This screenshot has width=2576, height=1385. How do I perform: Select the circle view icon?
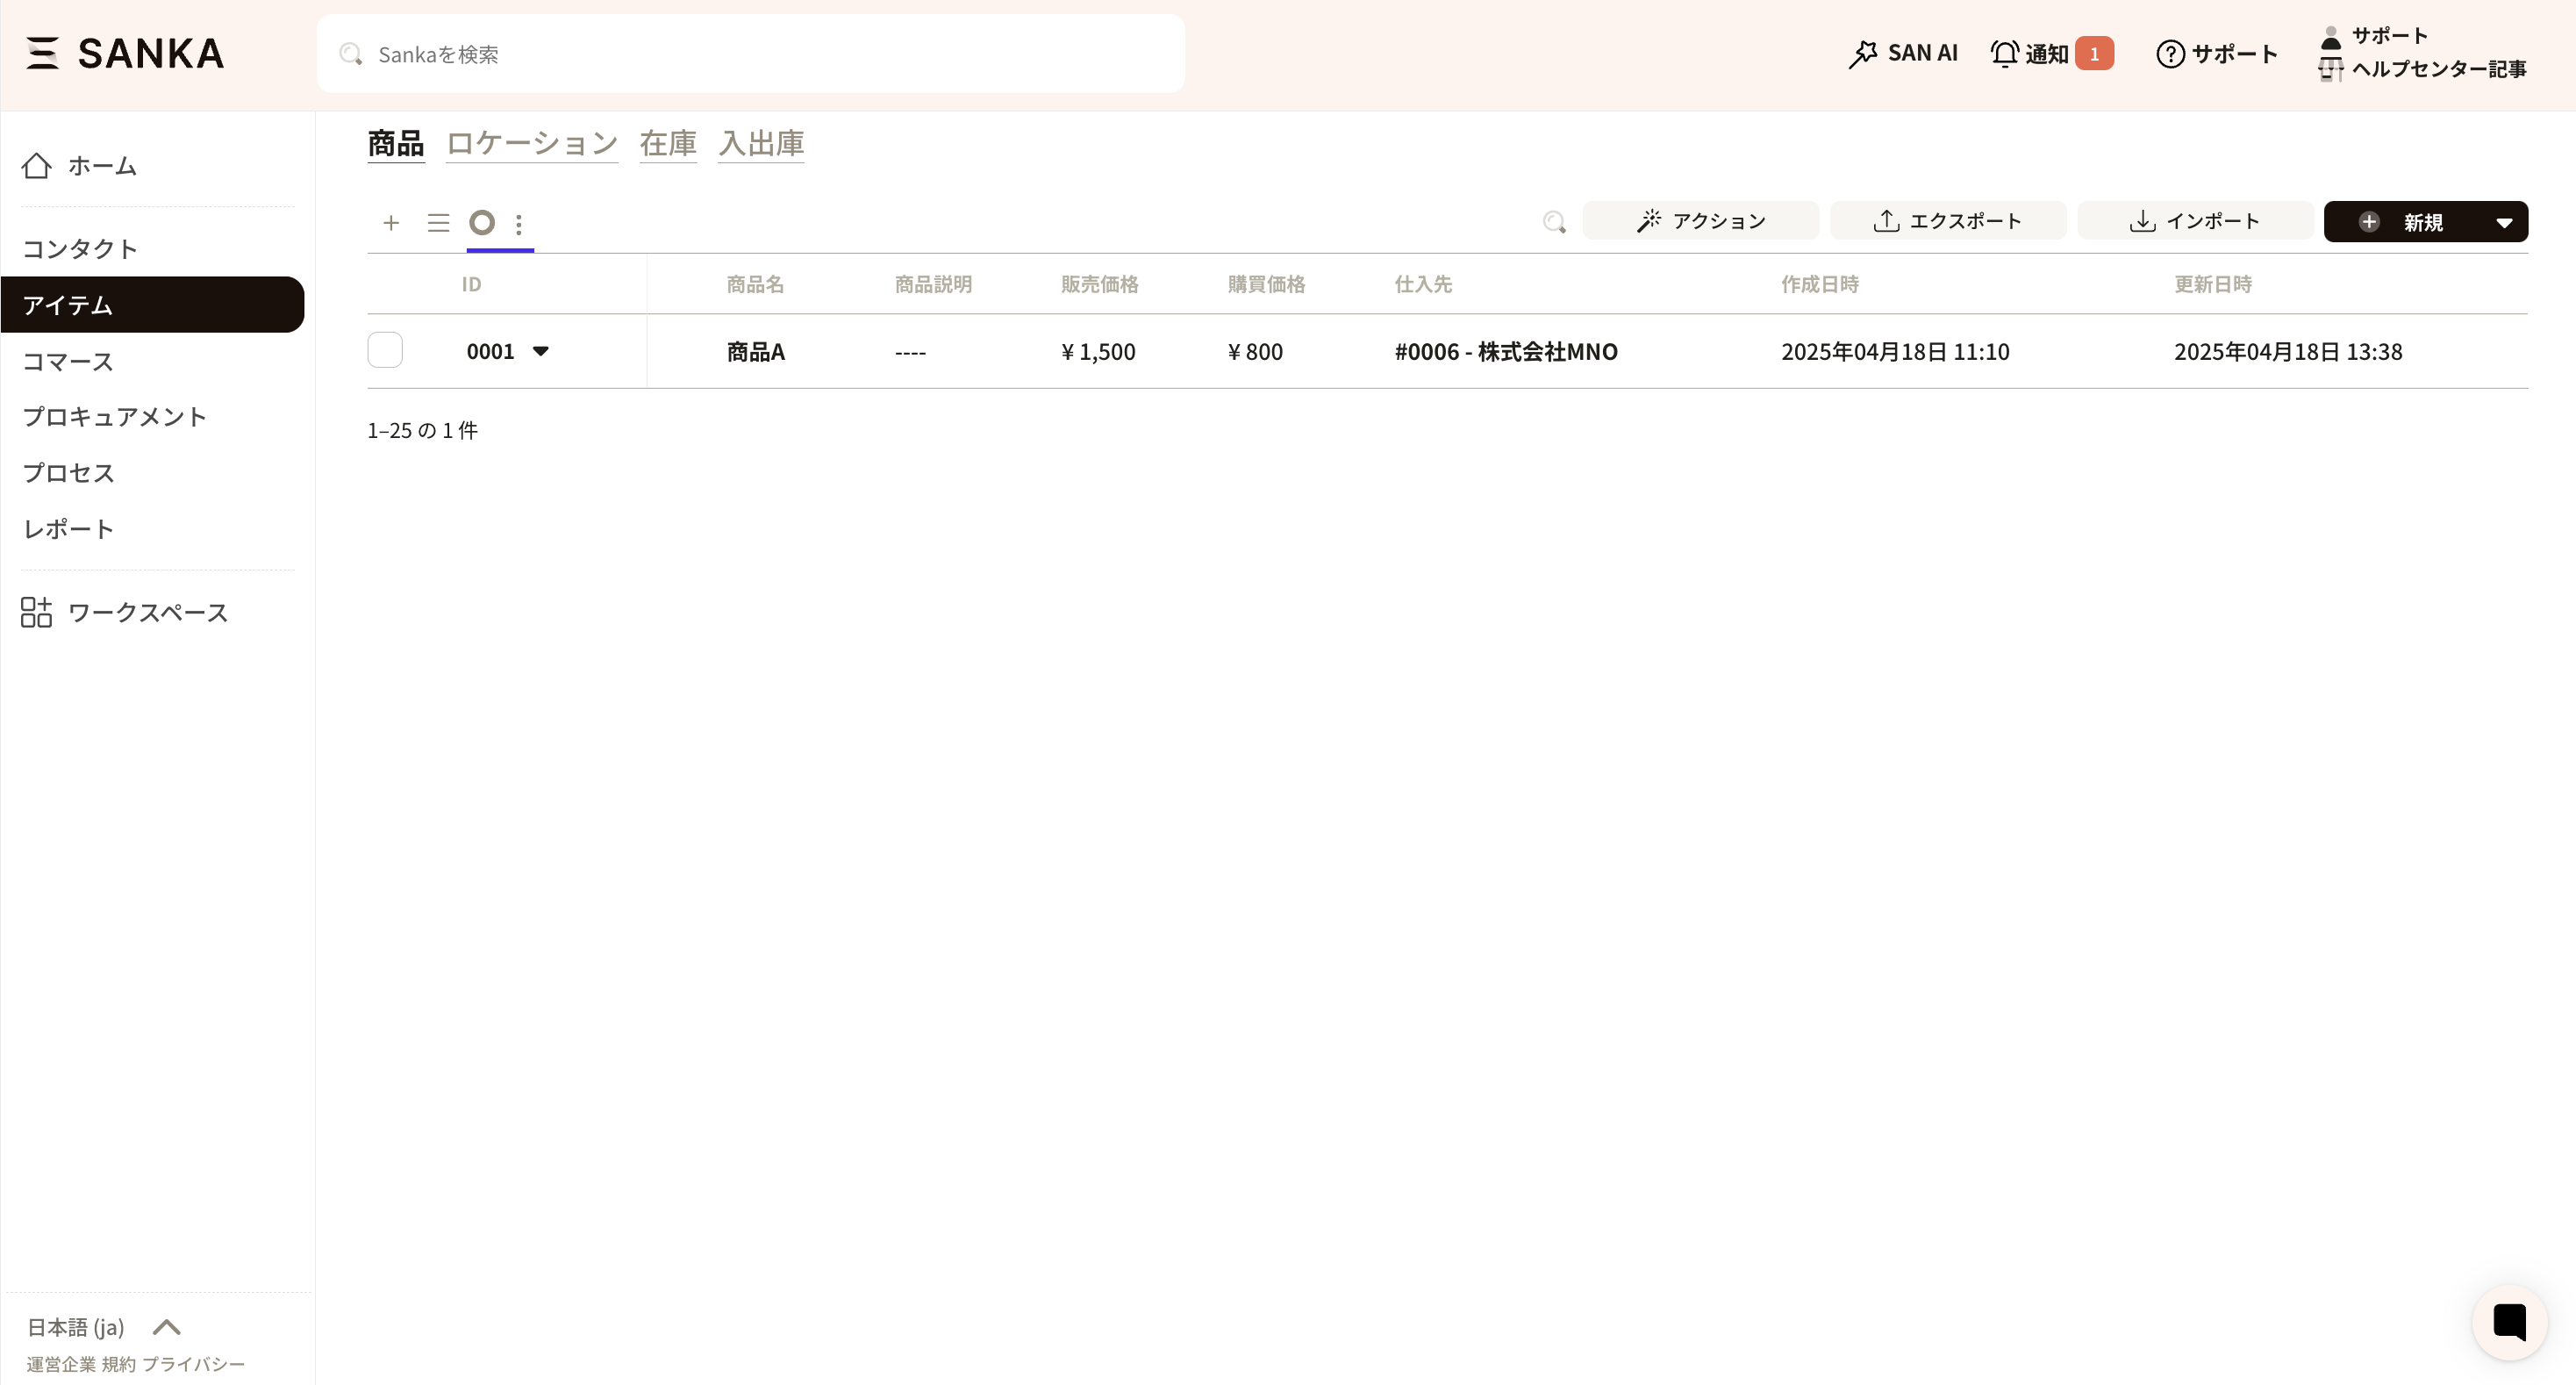click(482, 222)
